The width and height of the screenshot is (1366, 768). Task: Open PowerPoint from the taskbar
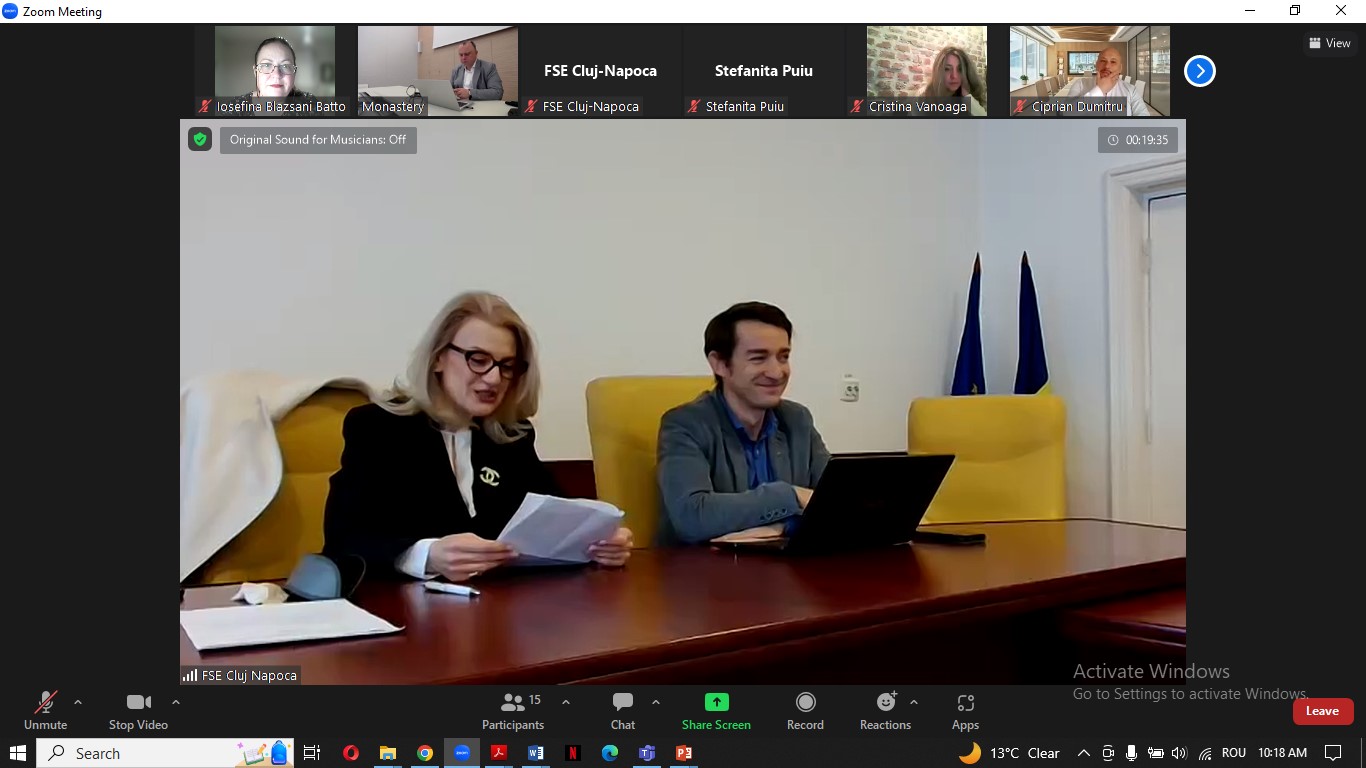[x=684, y=753]
